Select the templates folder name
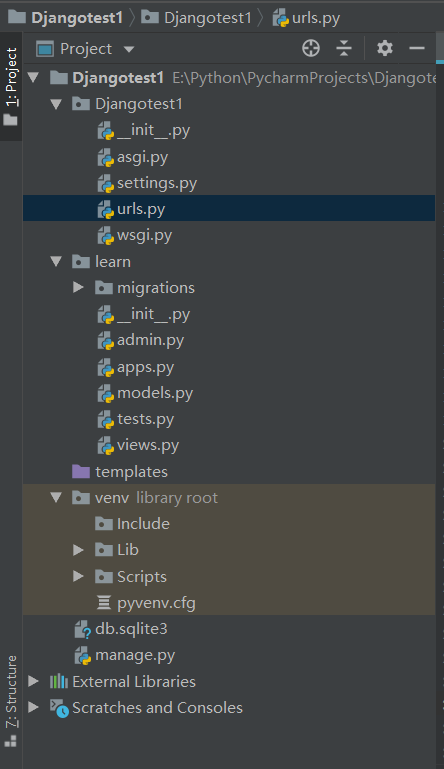Screen dimensions: 444x769 pyautogui.click(x=131, y=472)
